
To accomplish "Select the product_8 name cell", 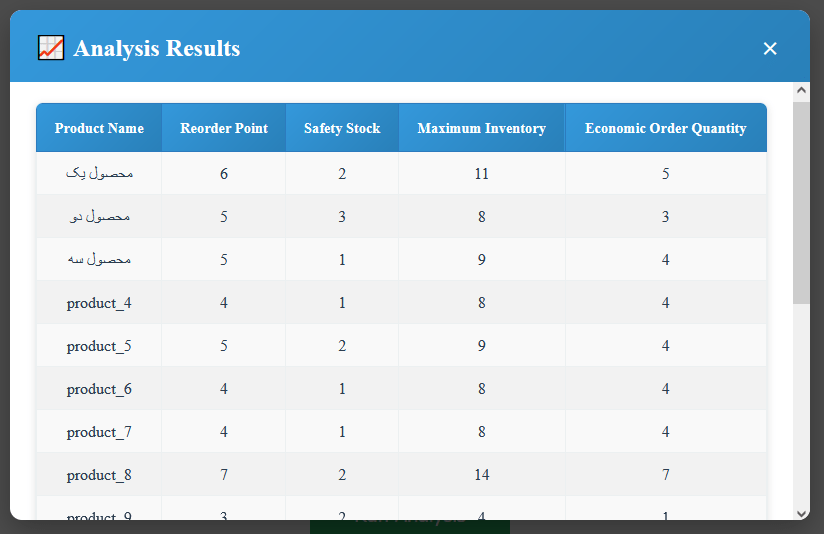I will point(99,475).
